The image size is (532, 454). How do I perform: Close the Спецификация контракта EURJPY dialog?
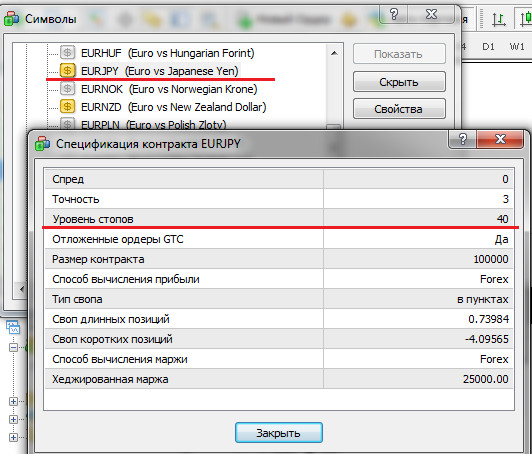[x=500, y=139]
